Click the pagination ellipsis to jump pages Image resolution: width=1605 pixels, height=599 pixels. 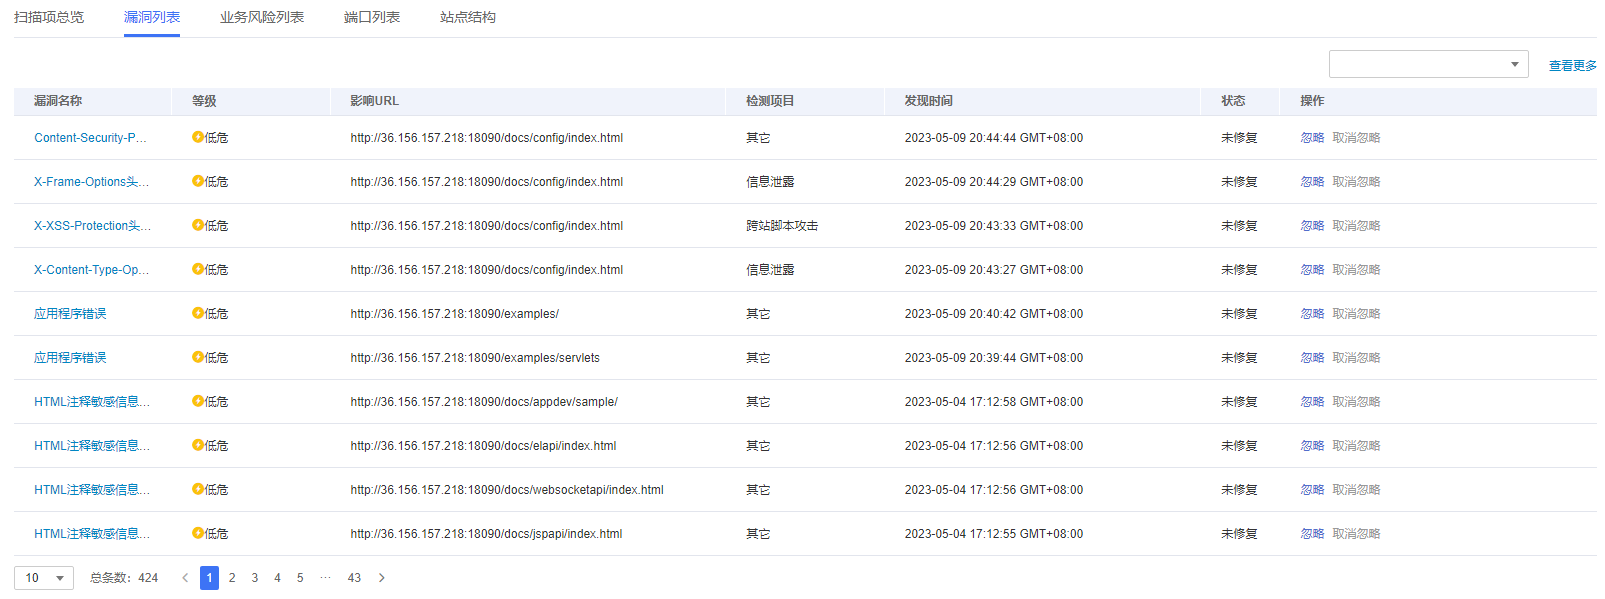325,578
